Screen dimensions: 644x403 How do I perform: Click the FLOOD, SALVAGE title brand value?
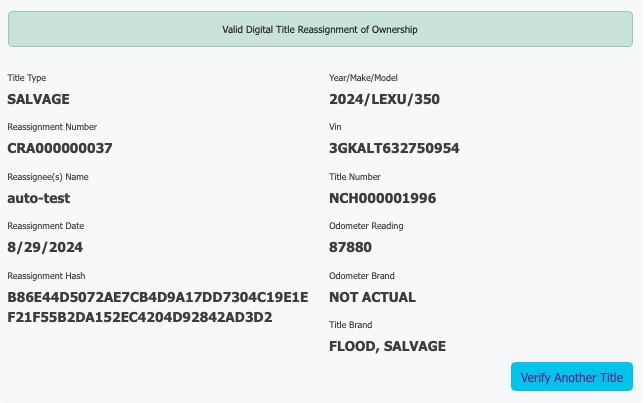[387, 346]
